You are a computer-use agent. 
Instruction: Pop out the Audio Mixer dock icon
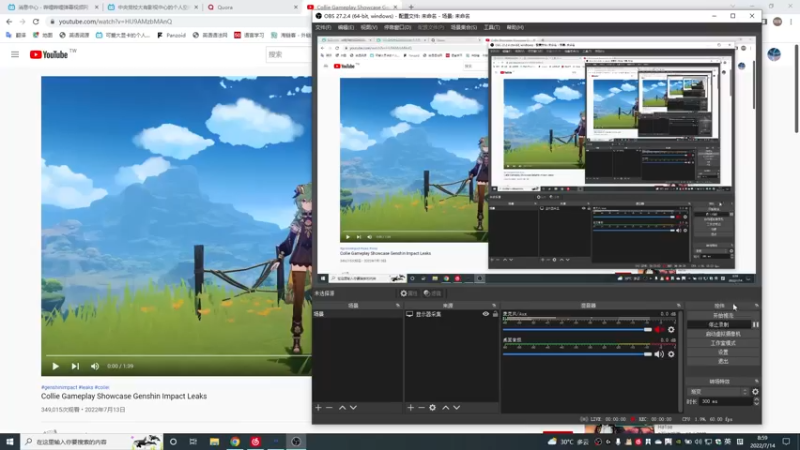pyautogui.click(x=679, y=305)
